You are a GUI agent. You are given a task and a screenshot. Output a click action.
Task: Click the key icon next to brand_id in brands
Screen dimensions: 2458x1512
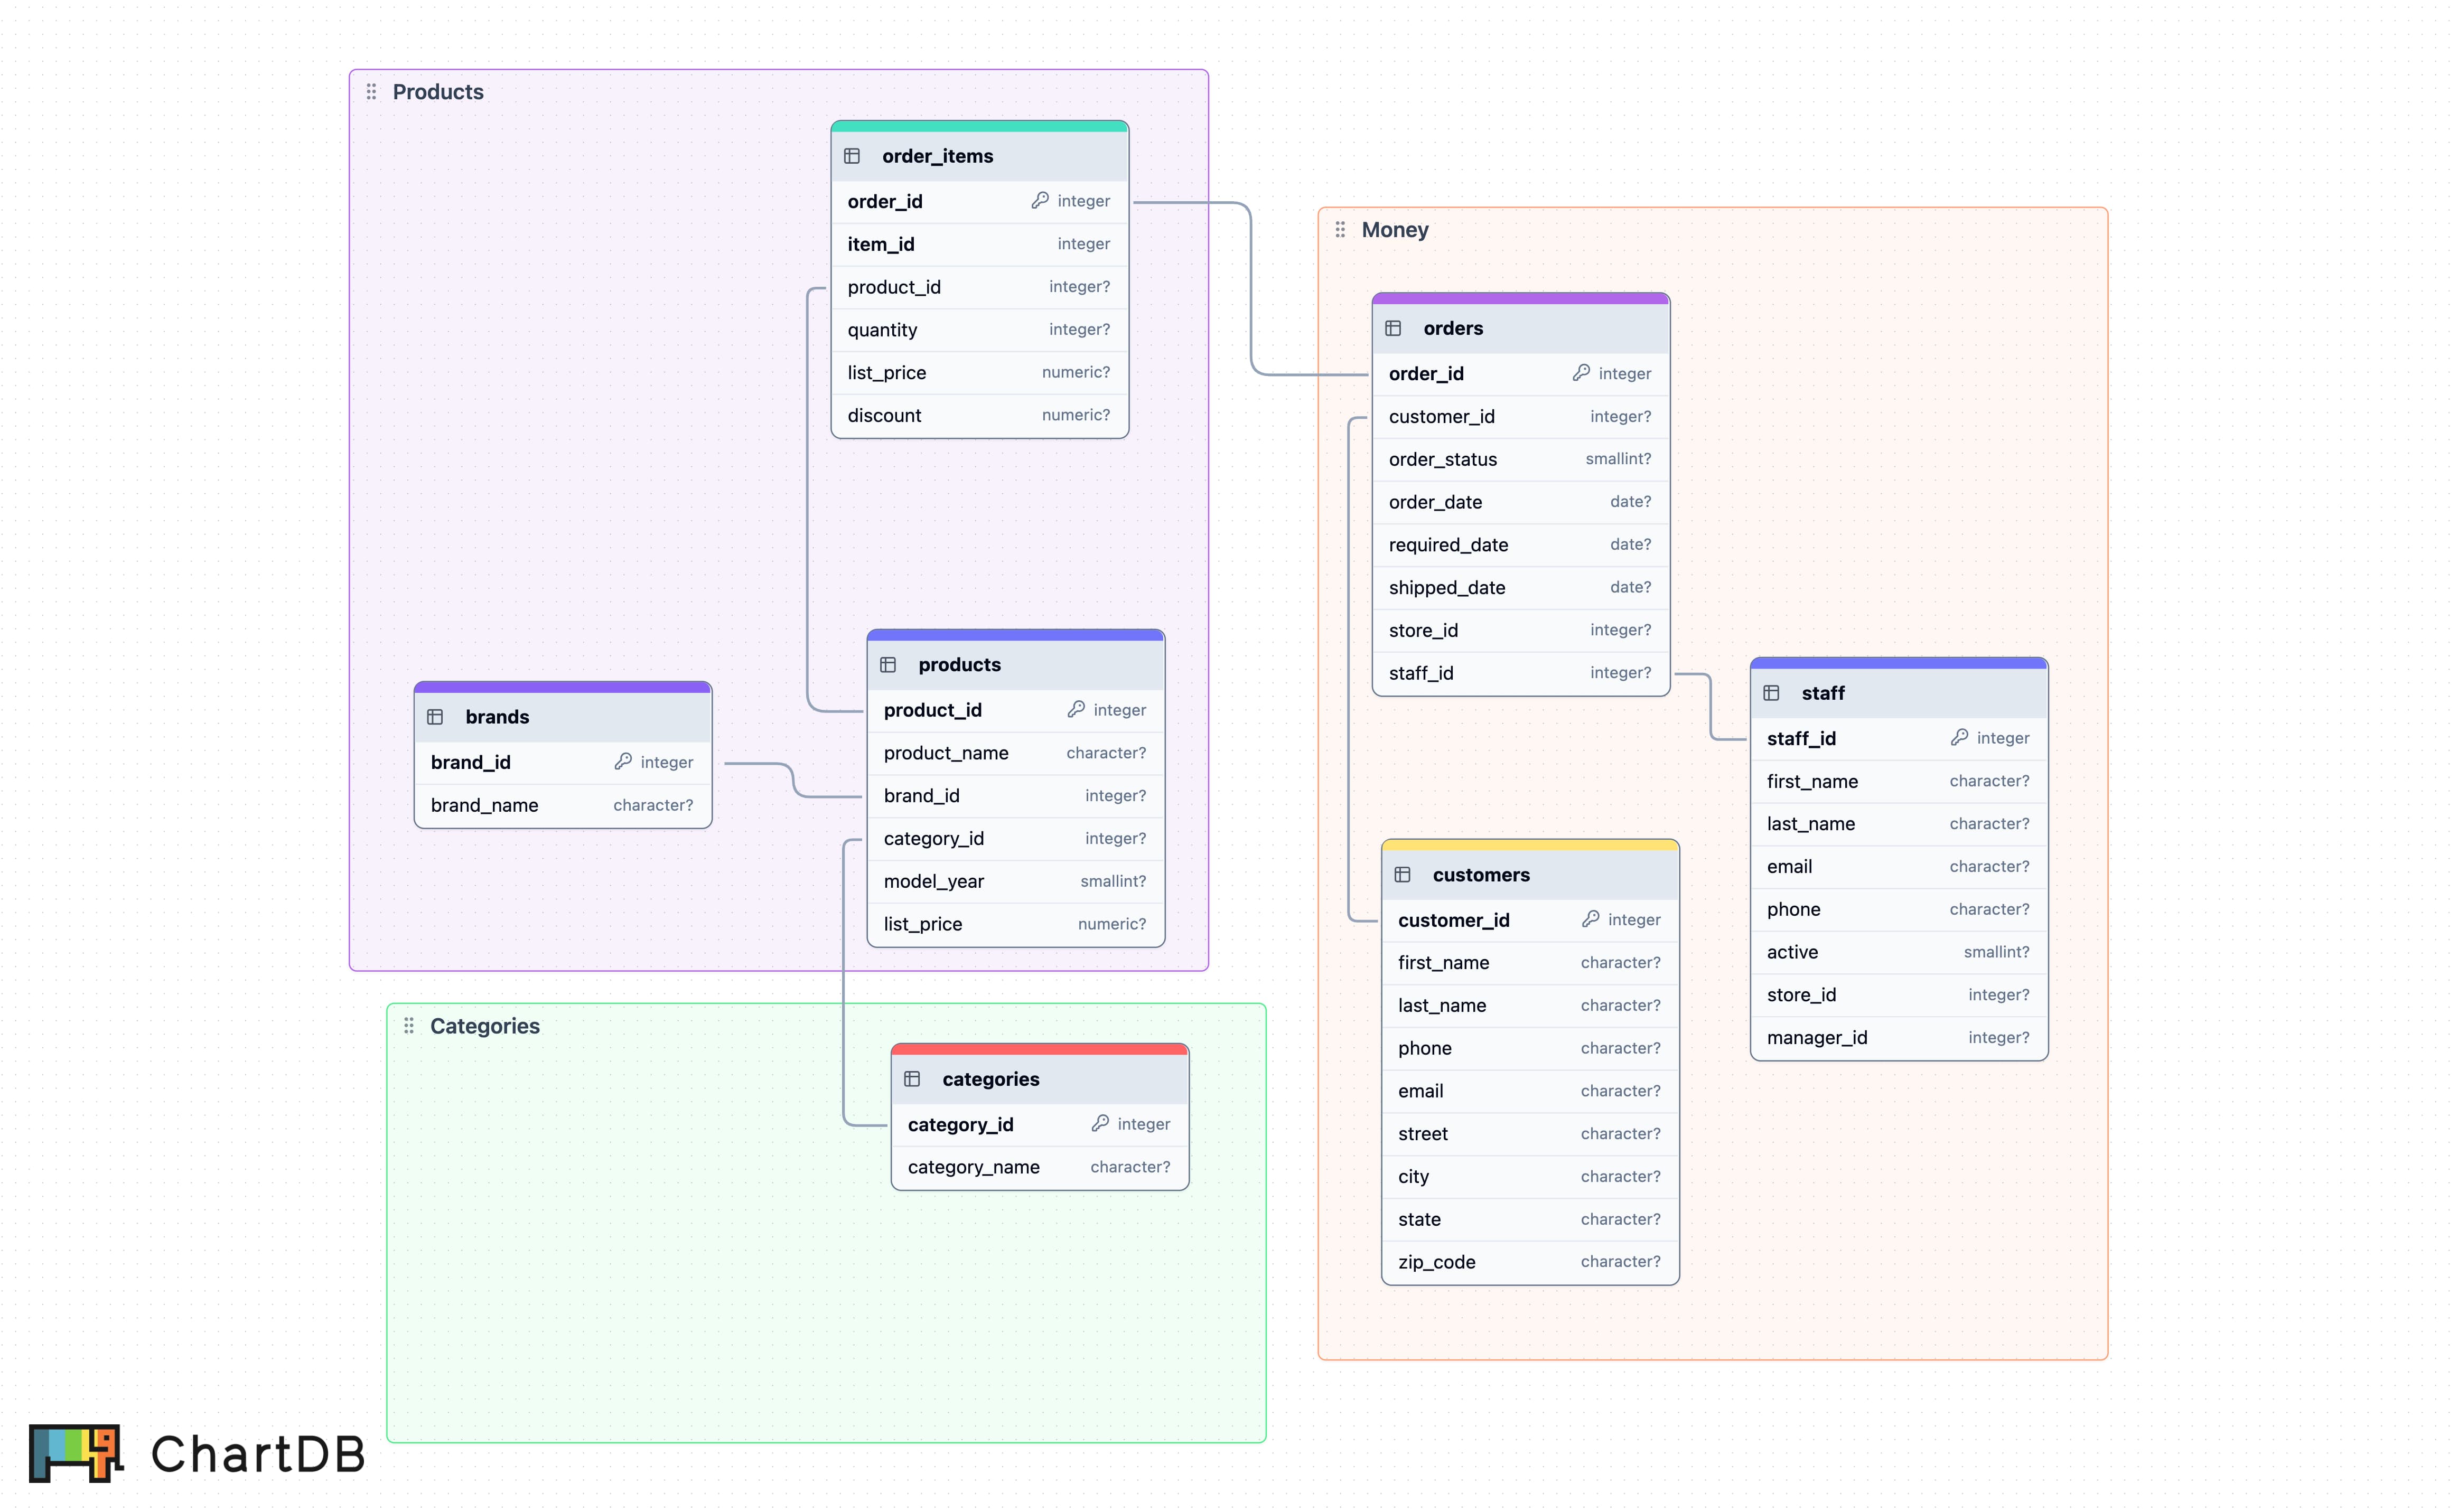623,762
